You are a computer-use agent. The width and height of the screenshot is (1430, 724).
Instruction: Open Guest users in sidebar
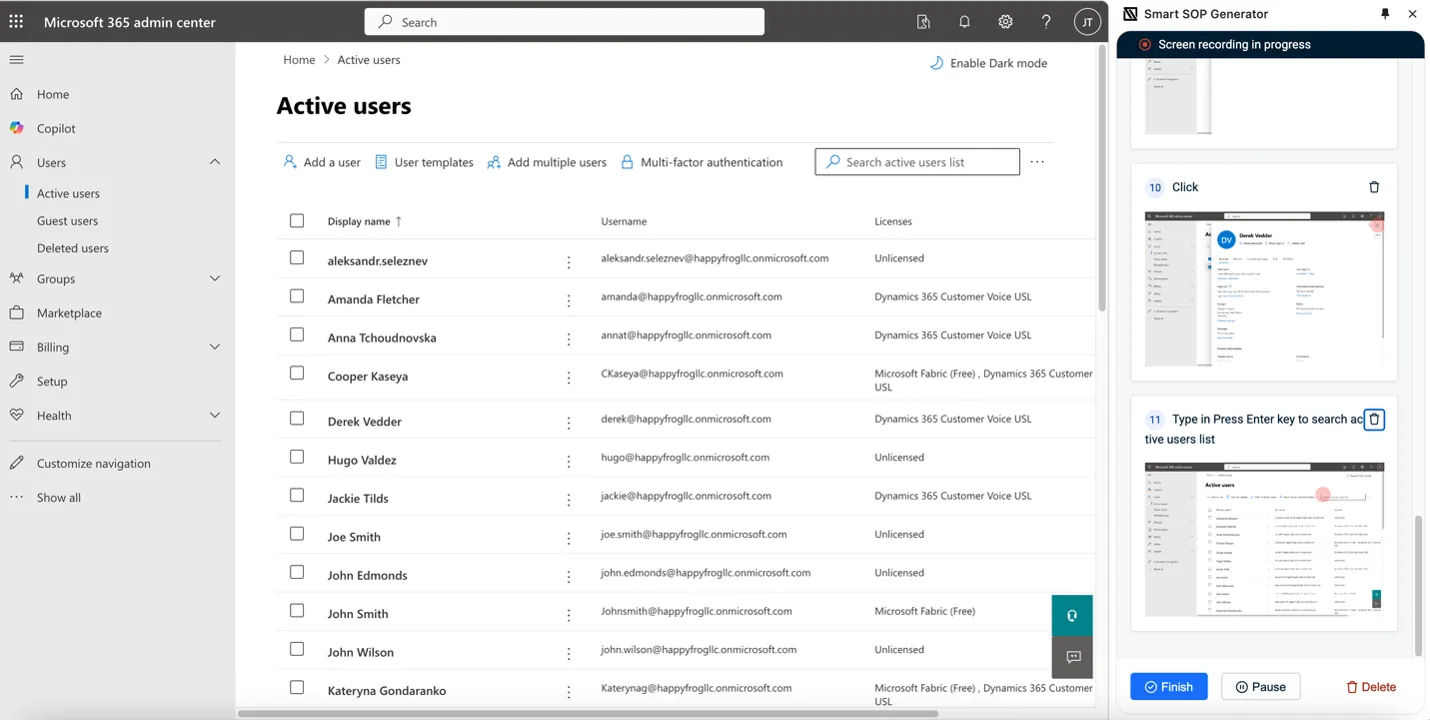(67, 221)
